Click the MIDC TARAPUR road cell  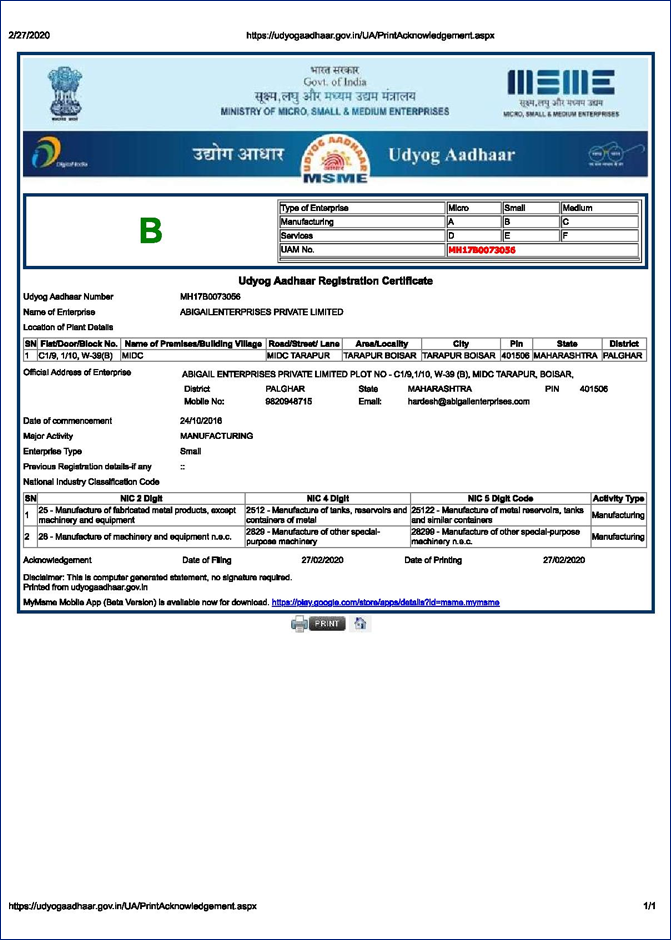303,355
